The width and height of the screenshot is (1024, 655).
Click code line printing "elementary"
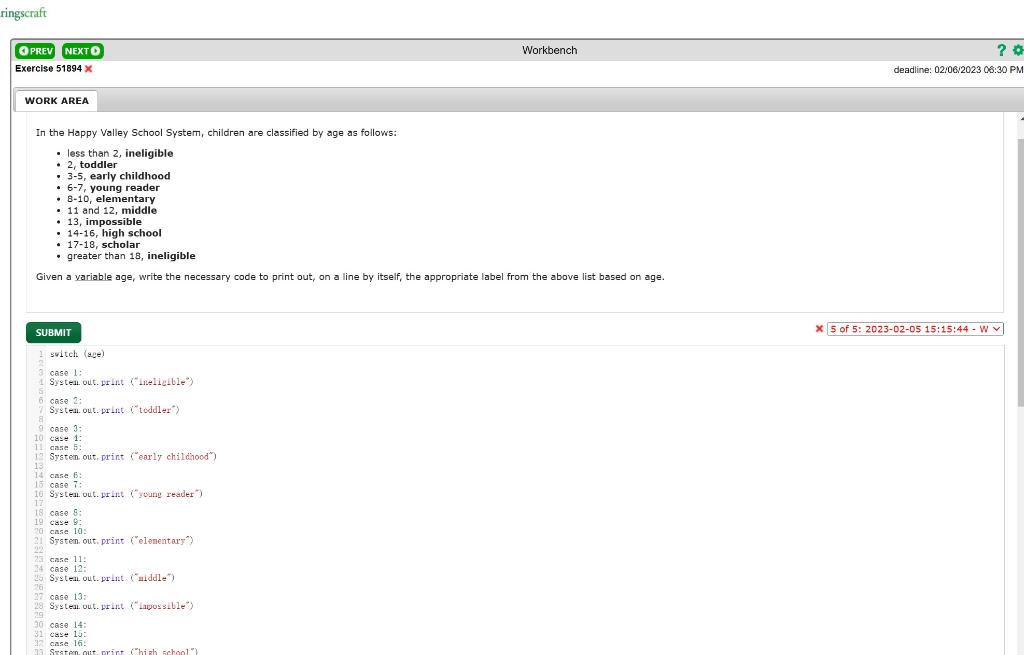coord(121,541)
